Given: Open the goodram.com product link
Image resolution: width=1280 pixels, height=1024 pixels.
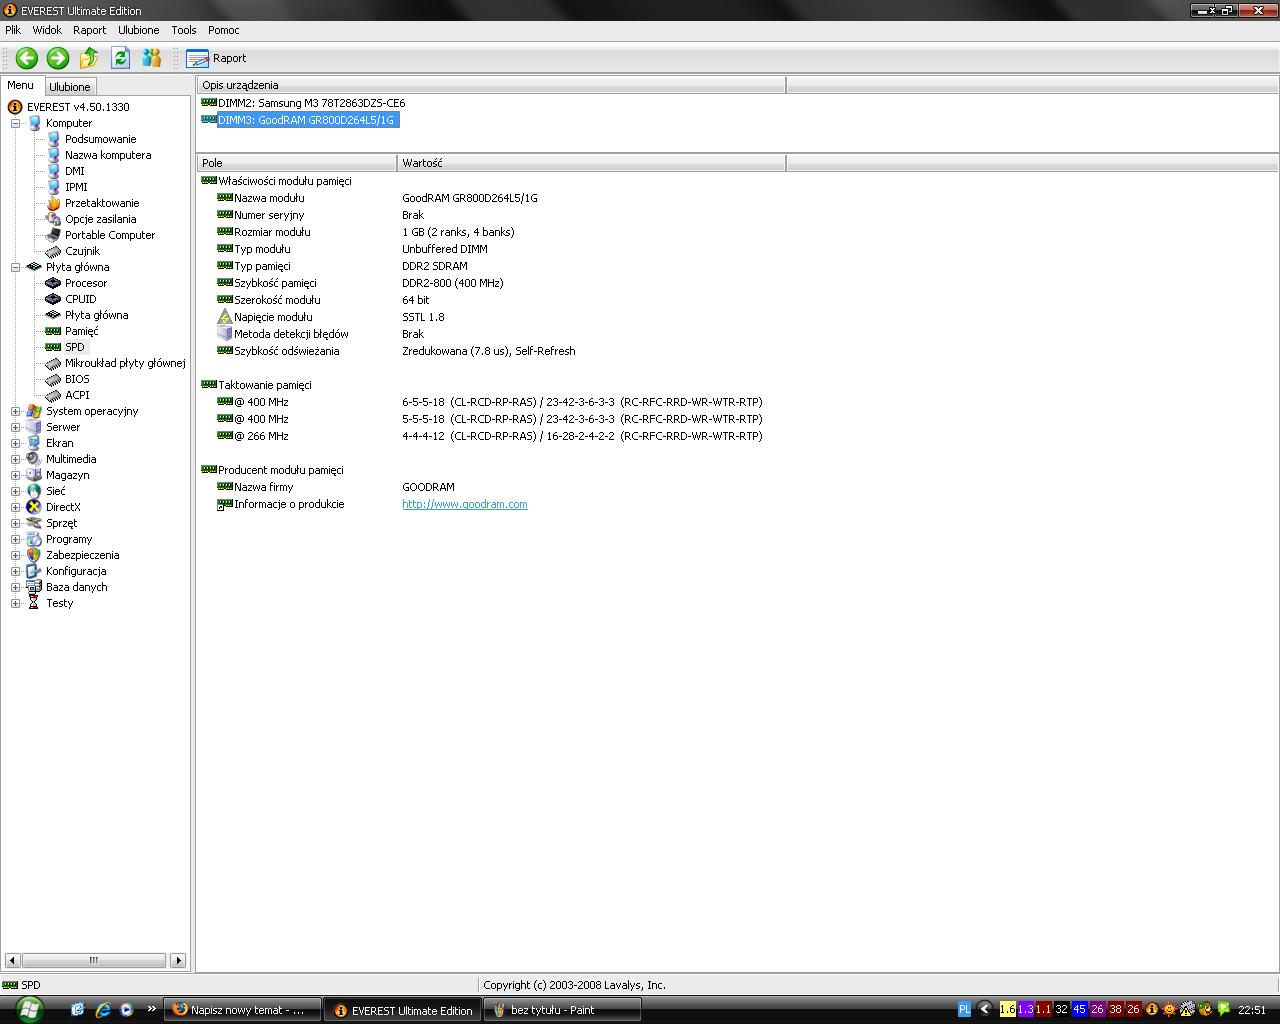Looking at the screenshot, I should point(465,504).
